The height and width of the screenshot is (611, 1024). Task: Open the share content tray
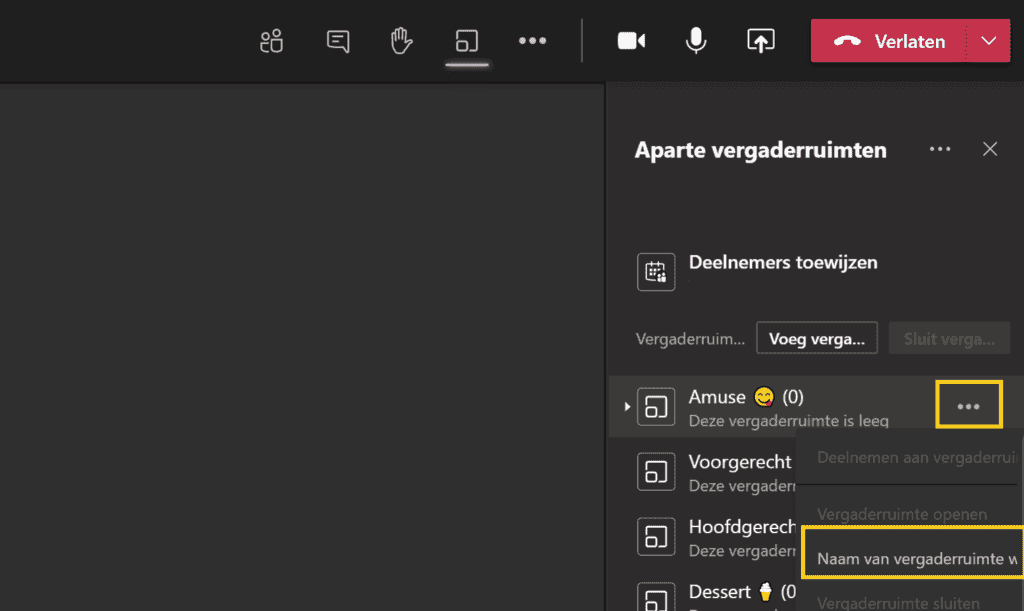(x=761, y=40)
